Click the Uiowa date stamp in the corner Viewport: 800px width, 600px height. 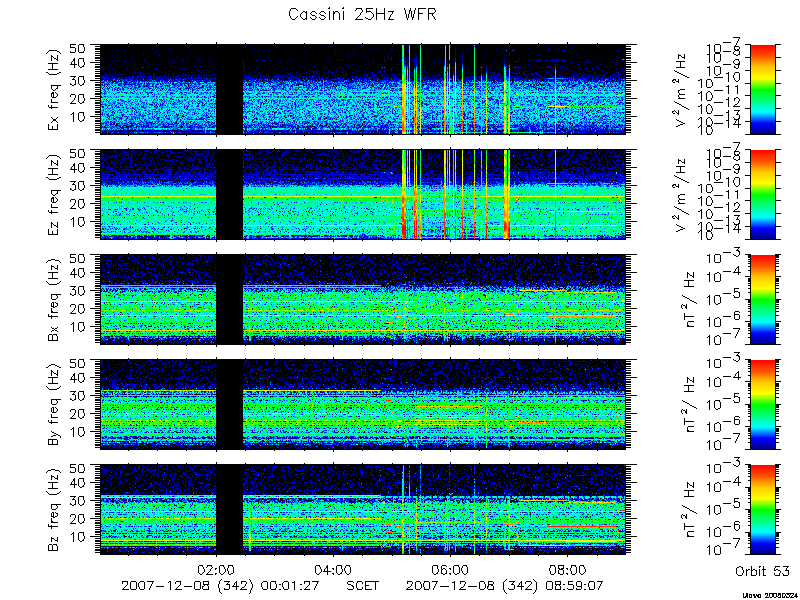coord(771,595)
